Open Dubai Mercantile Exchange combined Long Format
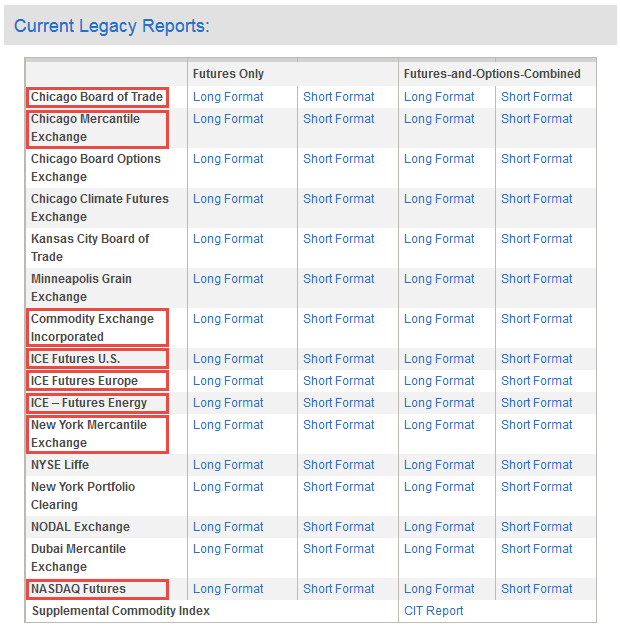This screenshot has height=627, width=620. point(439,549)
